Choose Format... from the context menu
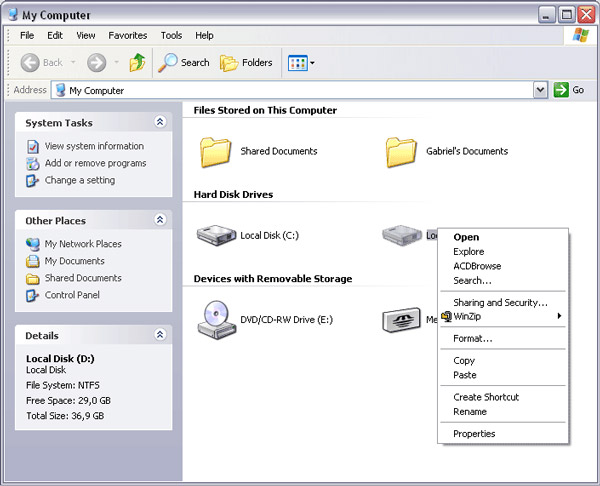Viewport: 600px width, 486px height. 472,339
